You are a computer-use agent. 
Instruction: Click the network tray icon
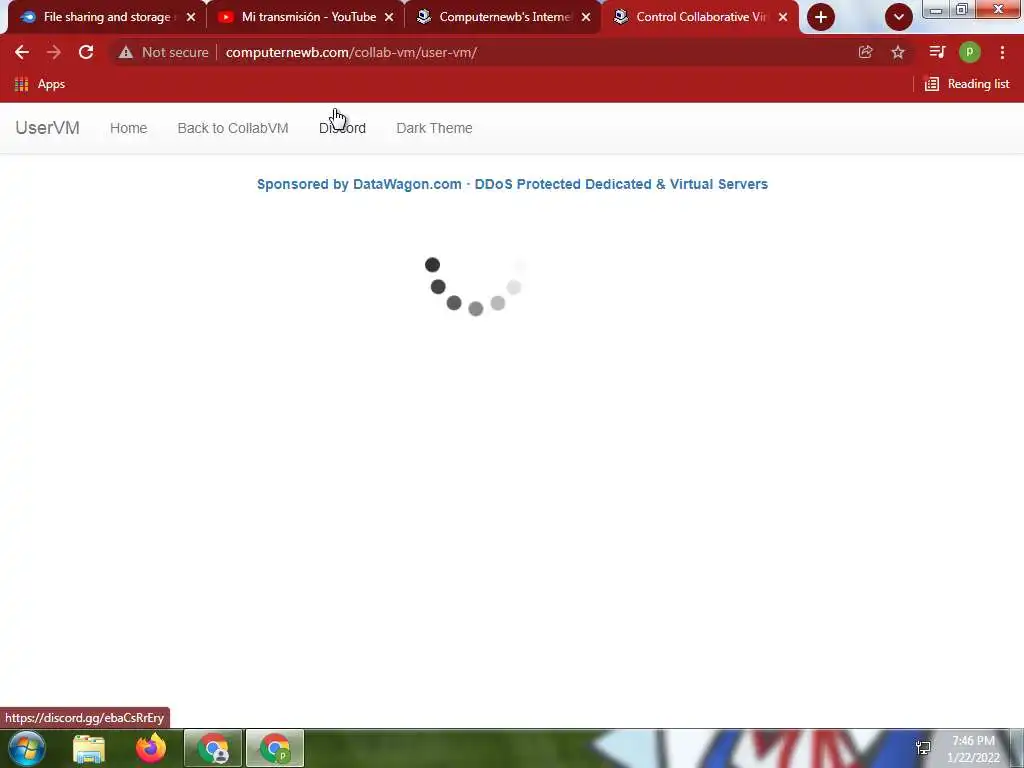(x=923, y=748)
